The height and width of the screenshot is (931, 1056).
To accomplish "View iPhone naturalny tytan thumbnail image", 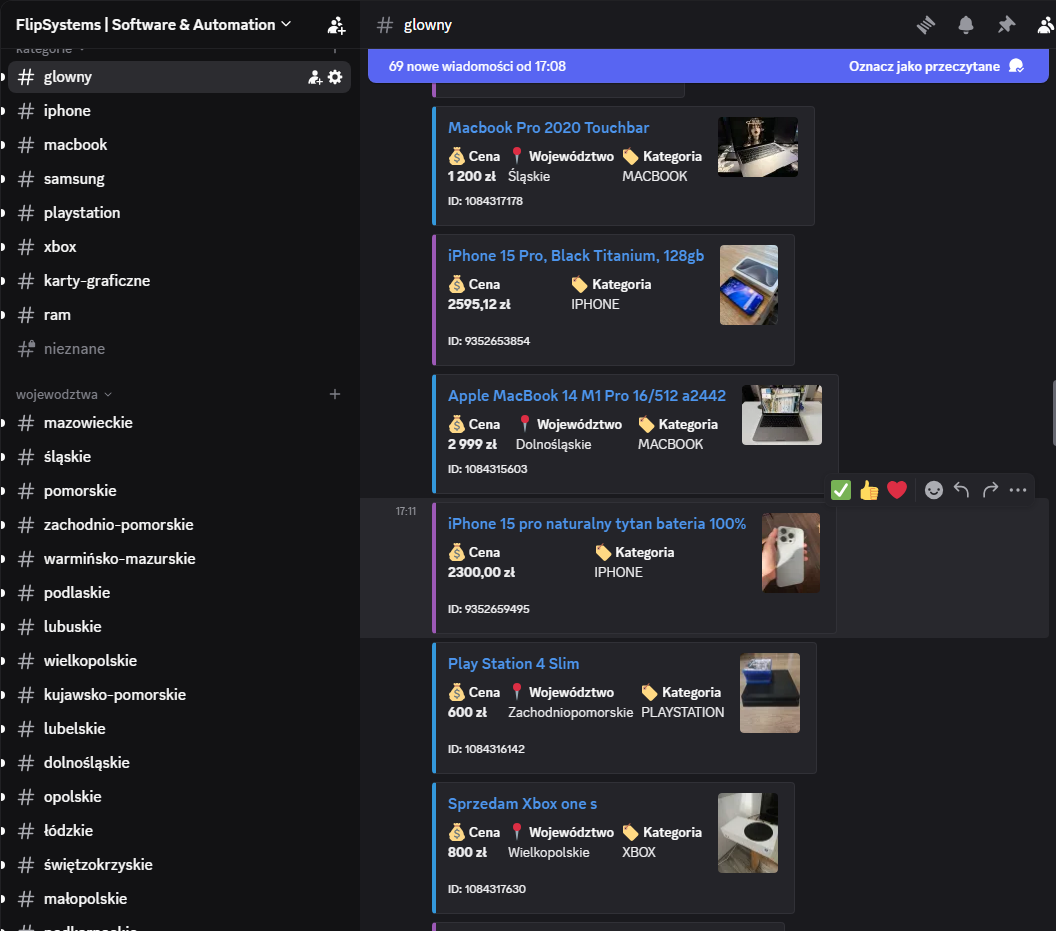I will tap(791, 553).
